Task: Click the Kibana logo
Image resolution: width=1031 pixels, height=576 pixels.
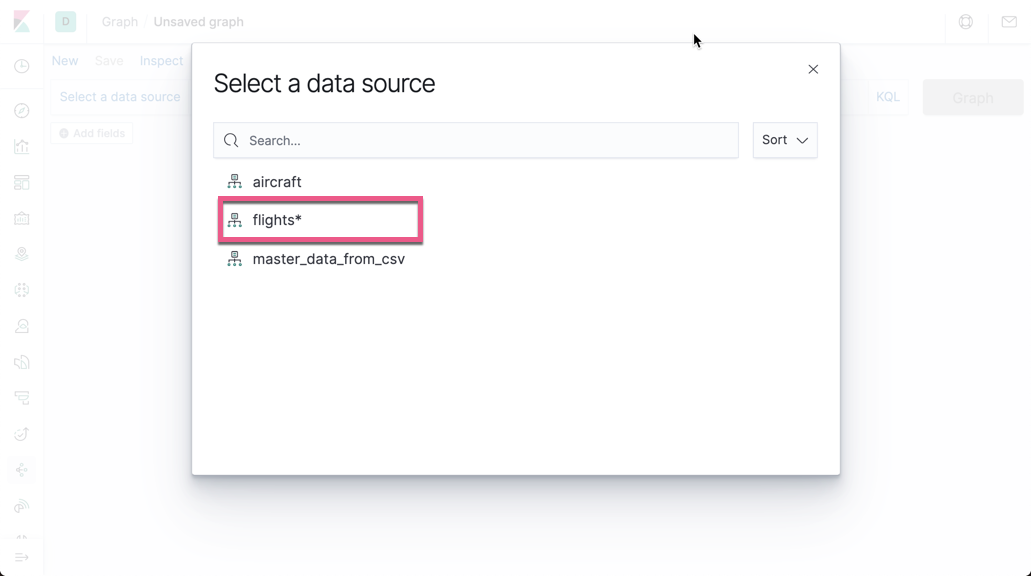Action: 21,21
